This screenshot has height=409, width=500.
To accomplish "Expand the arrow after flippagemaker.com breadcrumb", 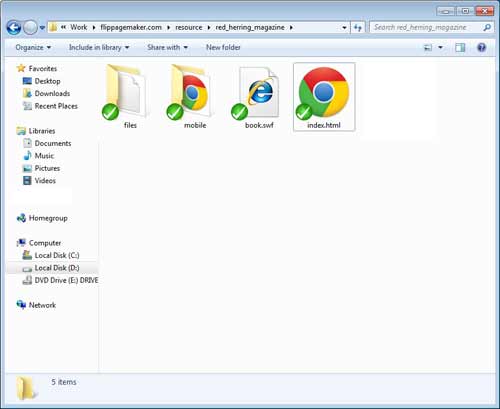I will click(x=168, y=28).
